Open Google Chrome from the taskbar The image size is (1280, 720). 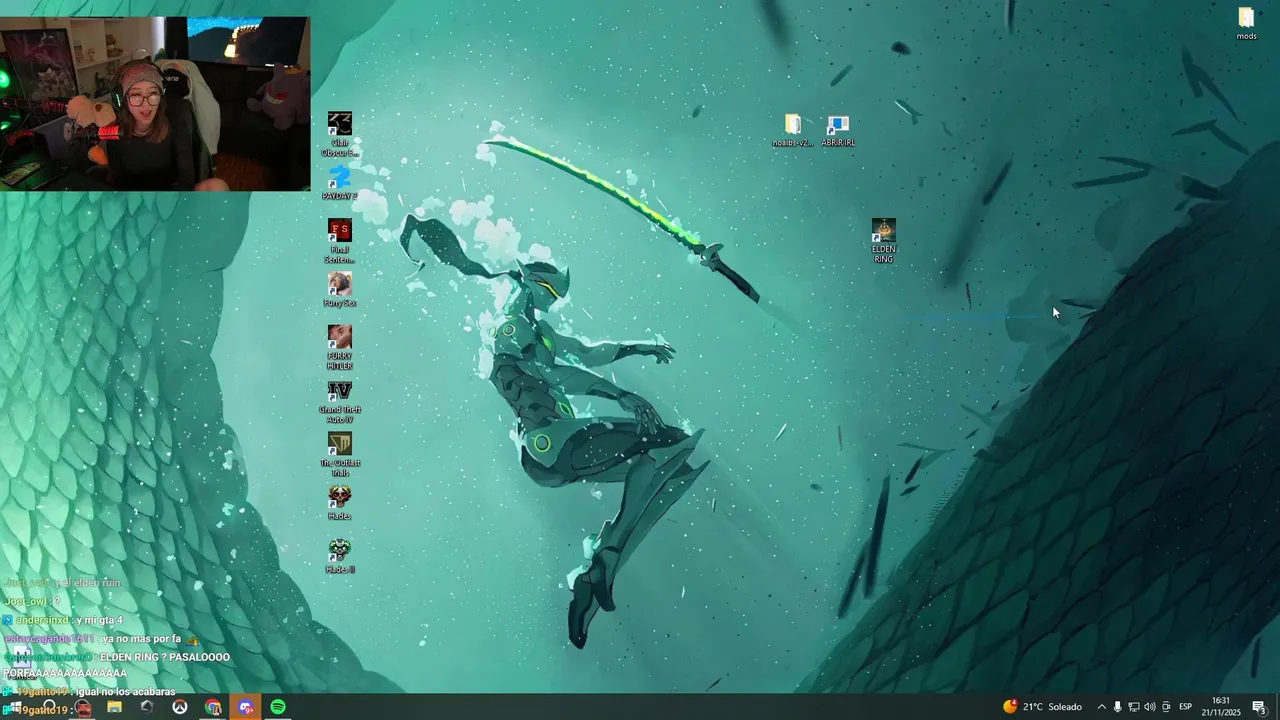(213, 707)
